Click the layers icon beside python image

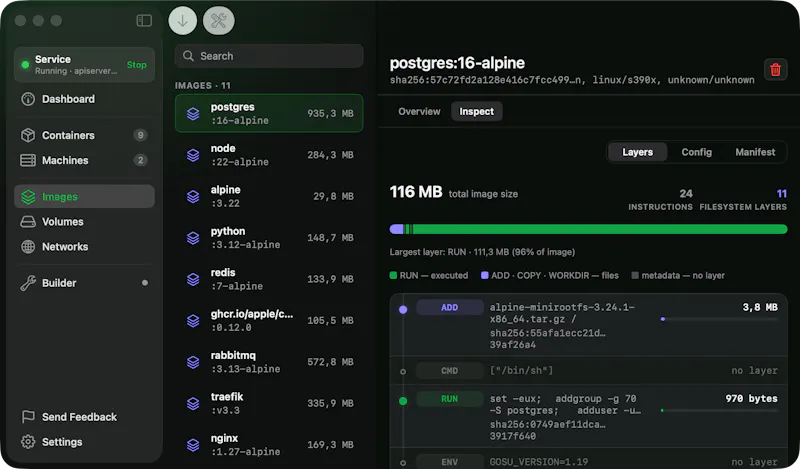pos(193,238)
